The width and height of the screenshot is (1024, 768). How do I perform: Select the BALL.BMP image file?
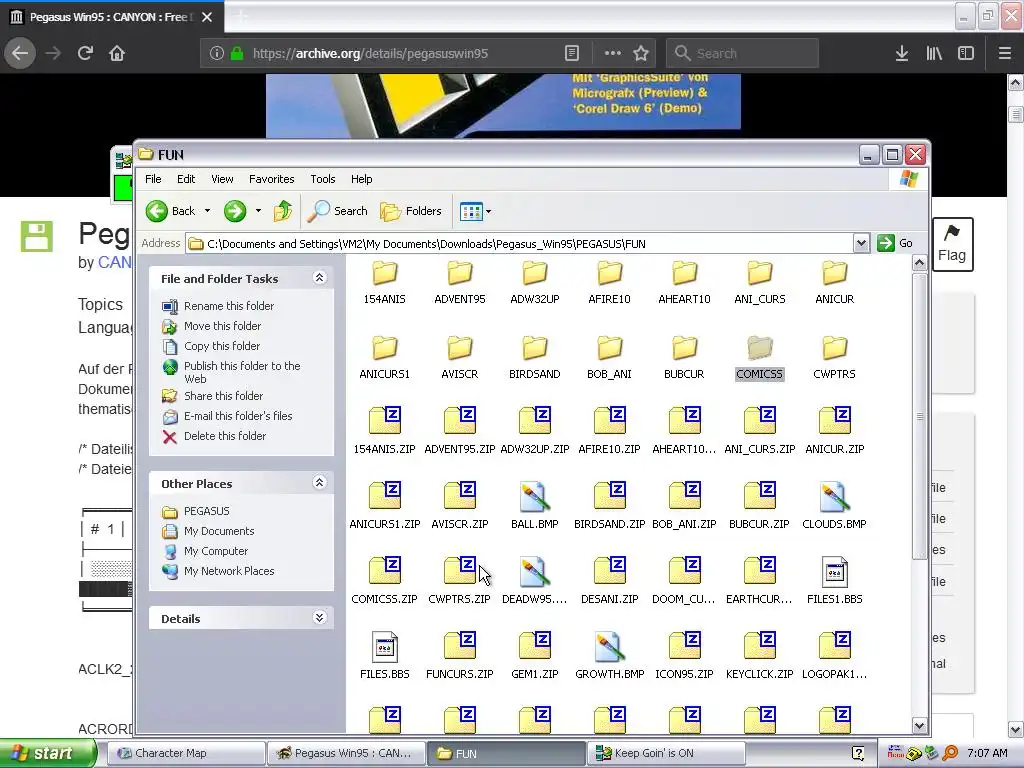(x=534, y=507)
